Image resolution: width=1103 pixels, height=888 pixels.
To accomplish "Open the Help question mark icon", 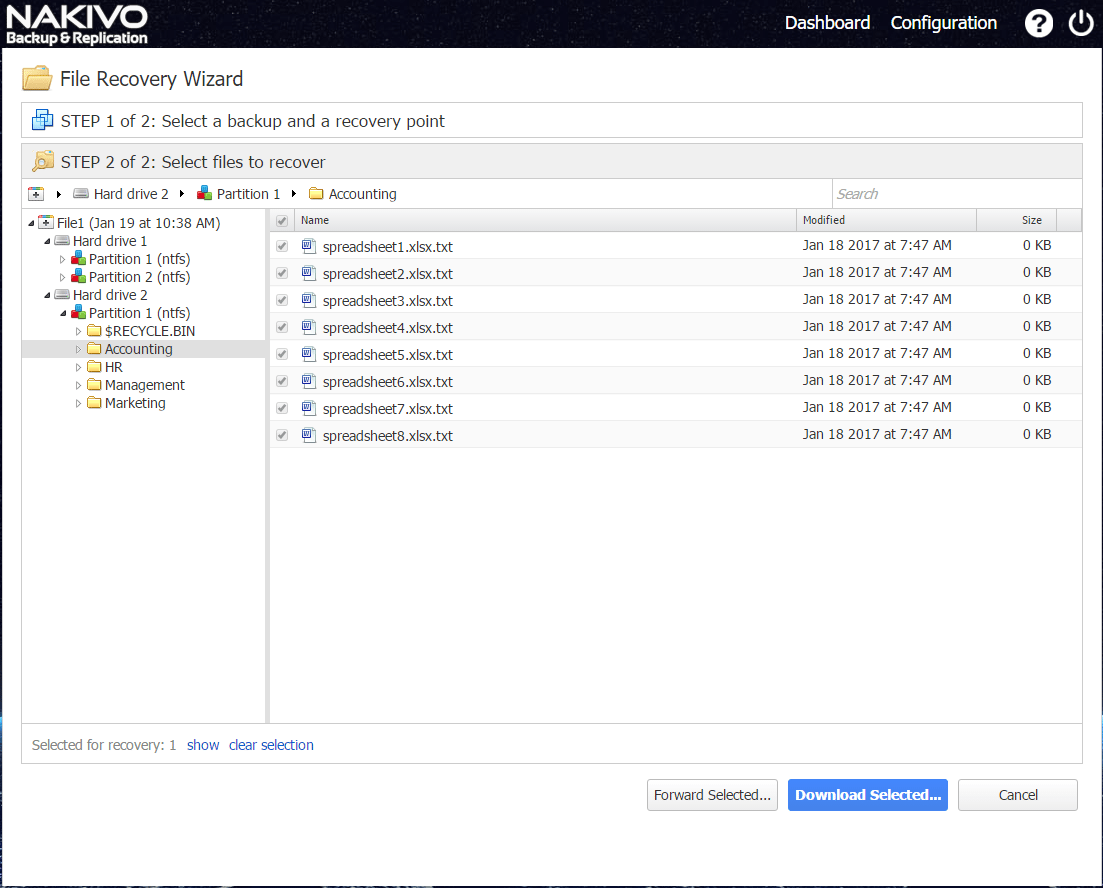I will pyautogui.click(x=1038, y=23).
